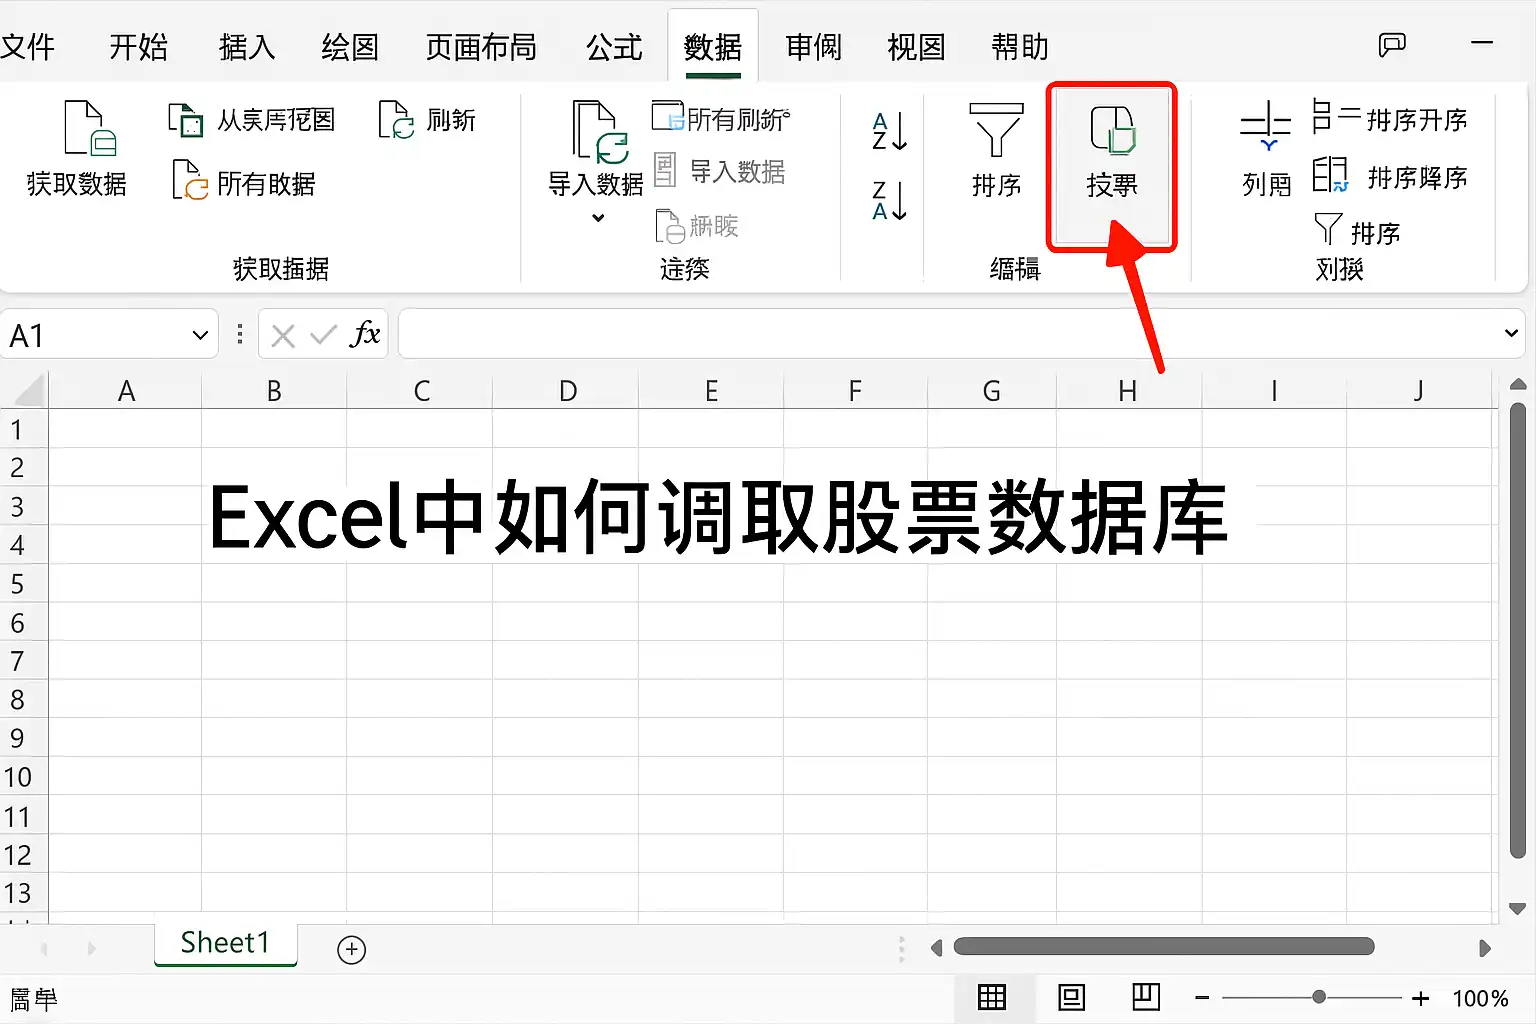Screen dimensions: 1536x1024
Task: Click the 导入数据 icon in the connections group
Action: [667, 170]
